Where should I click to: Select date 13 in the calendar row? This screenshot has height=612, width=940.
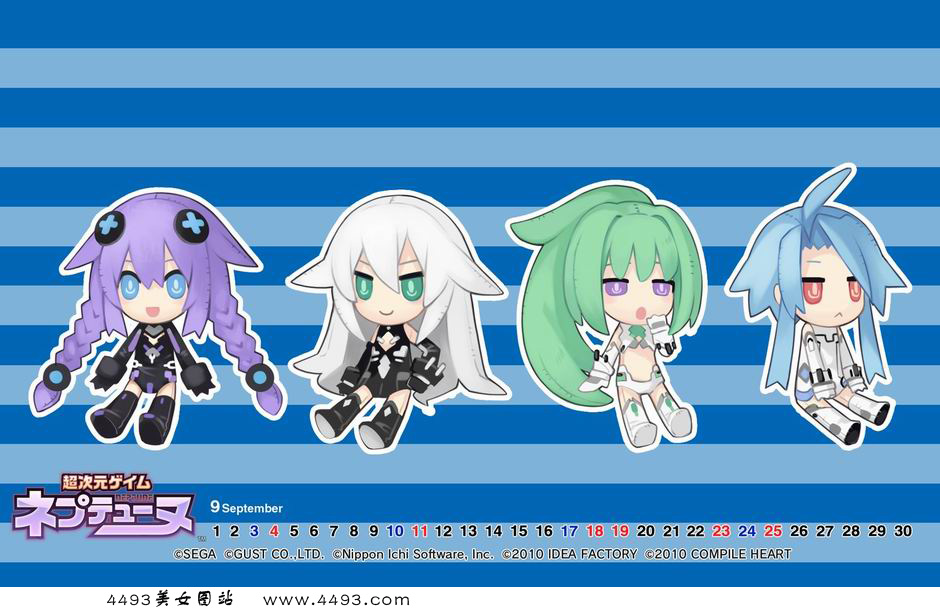(468, 531)
